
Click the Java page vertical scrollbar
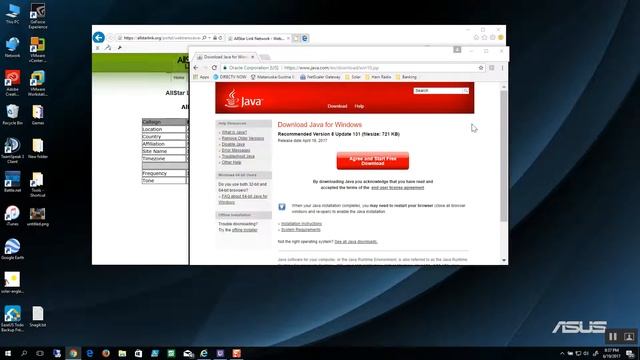pyautogui.click(x=504, y=155)
